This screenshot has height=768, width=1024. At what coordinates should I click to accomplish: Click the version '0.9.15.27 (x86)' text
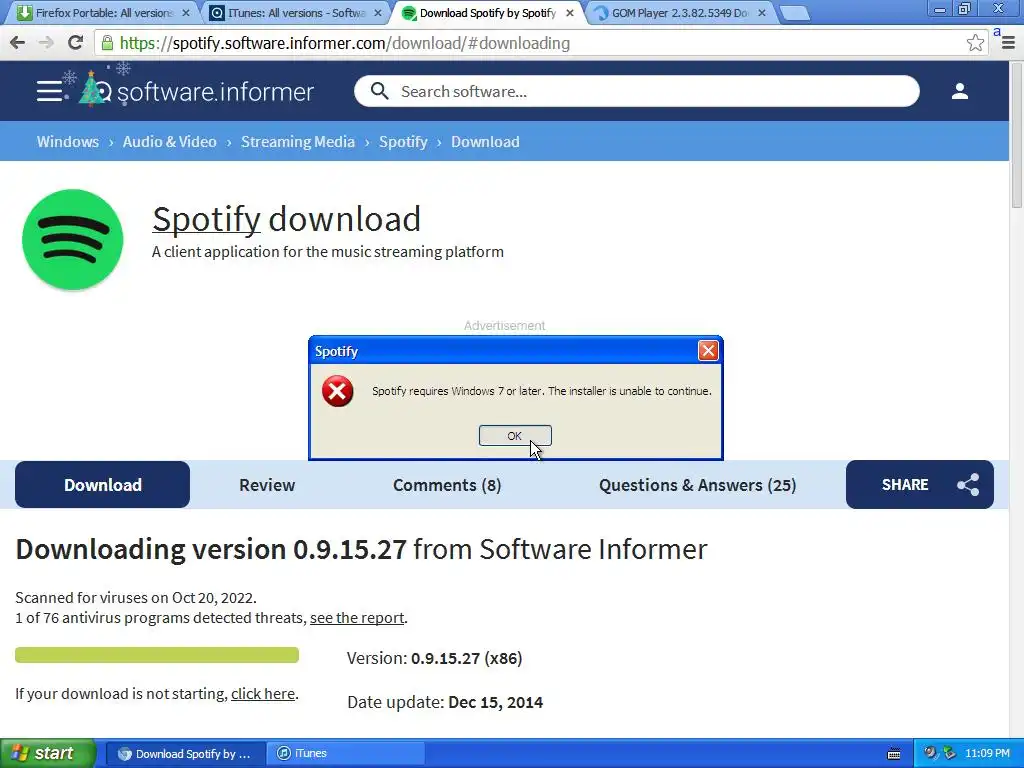pos(466,658)
